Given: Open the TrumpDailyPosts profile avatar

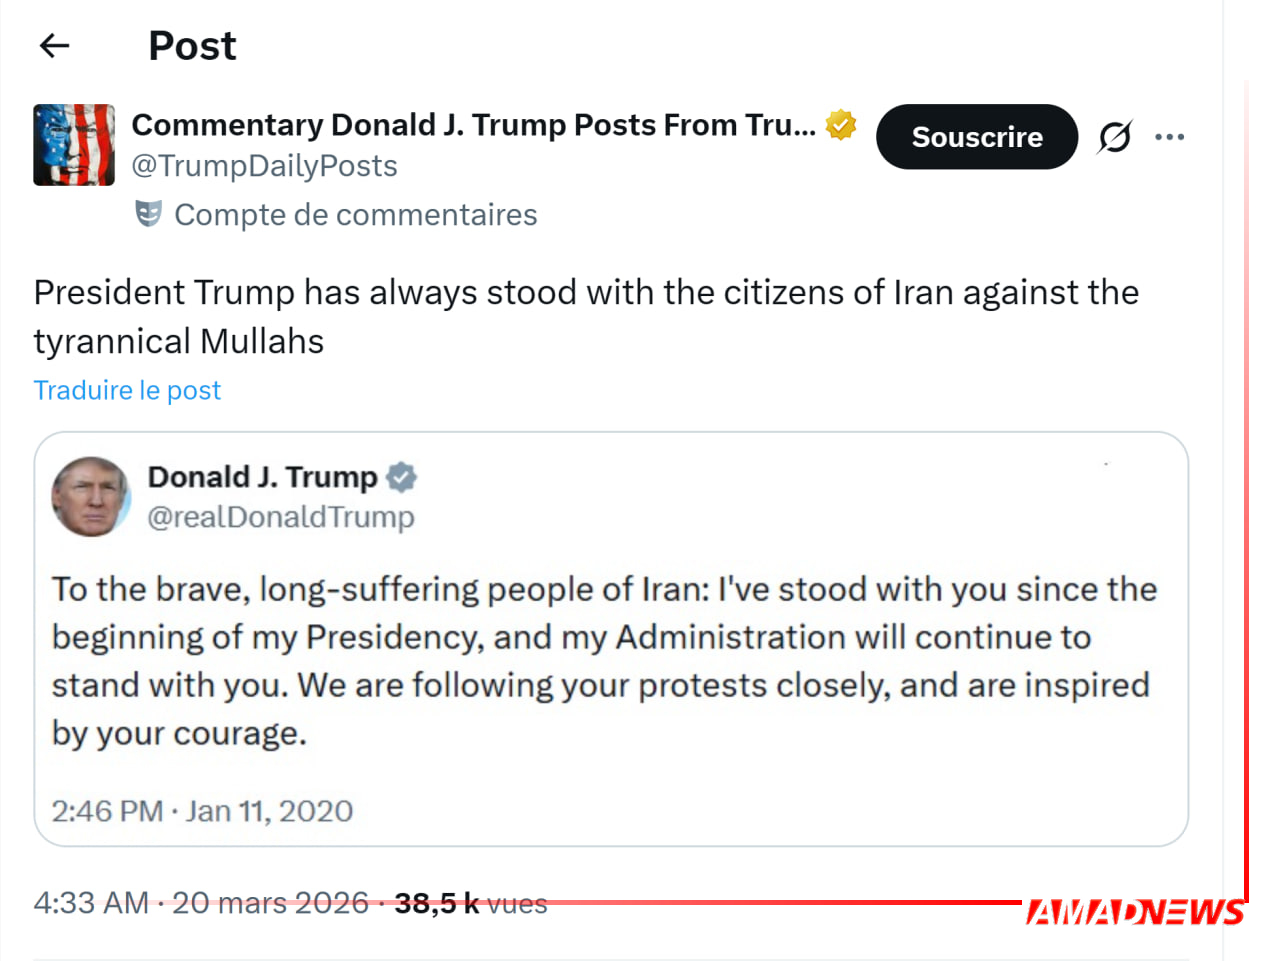Looking at the screenshot, I should (74, 145).
